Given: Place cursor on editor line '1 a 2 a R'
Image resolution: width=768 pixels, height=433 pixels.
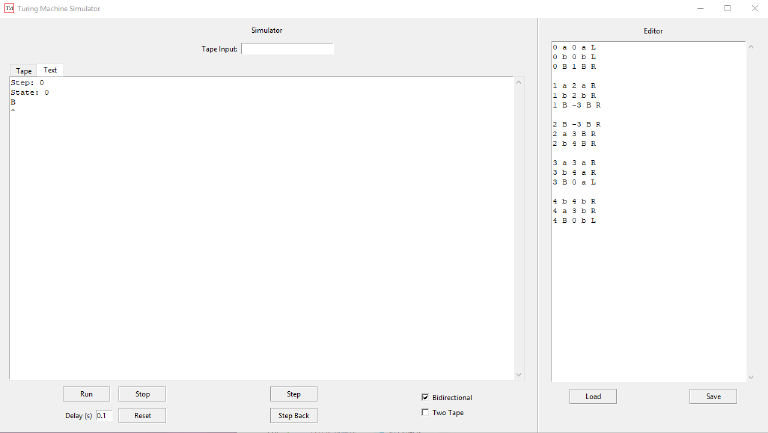Looking at the screenshot, I should 574,86.
